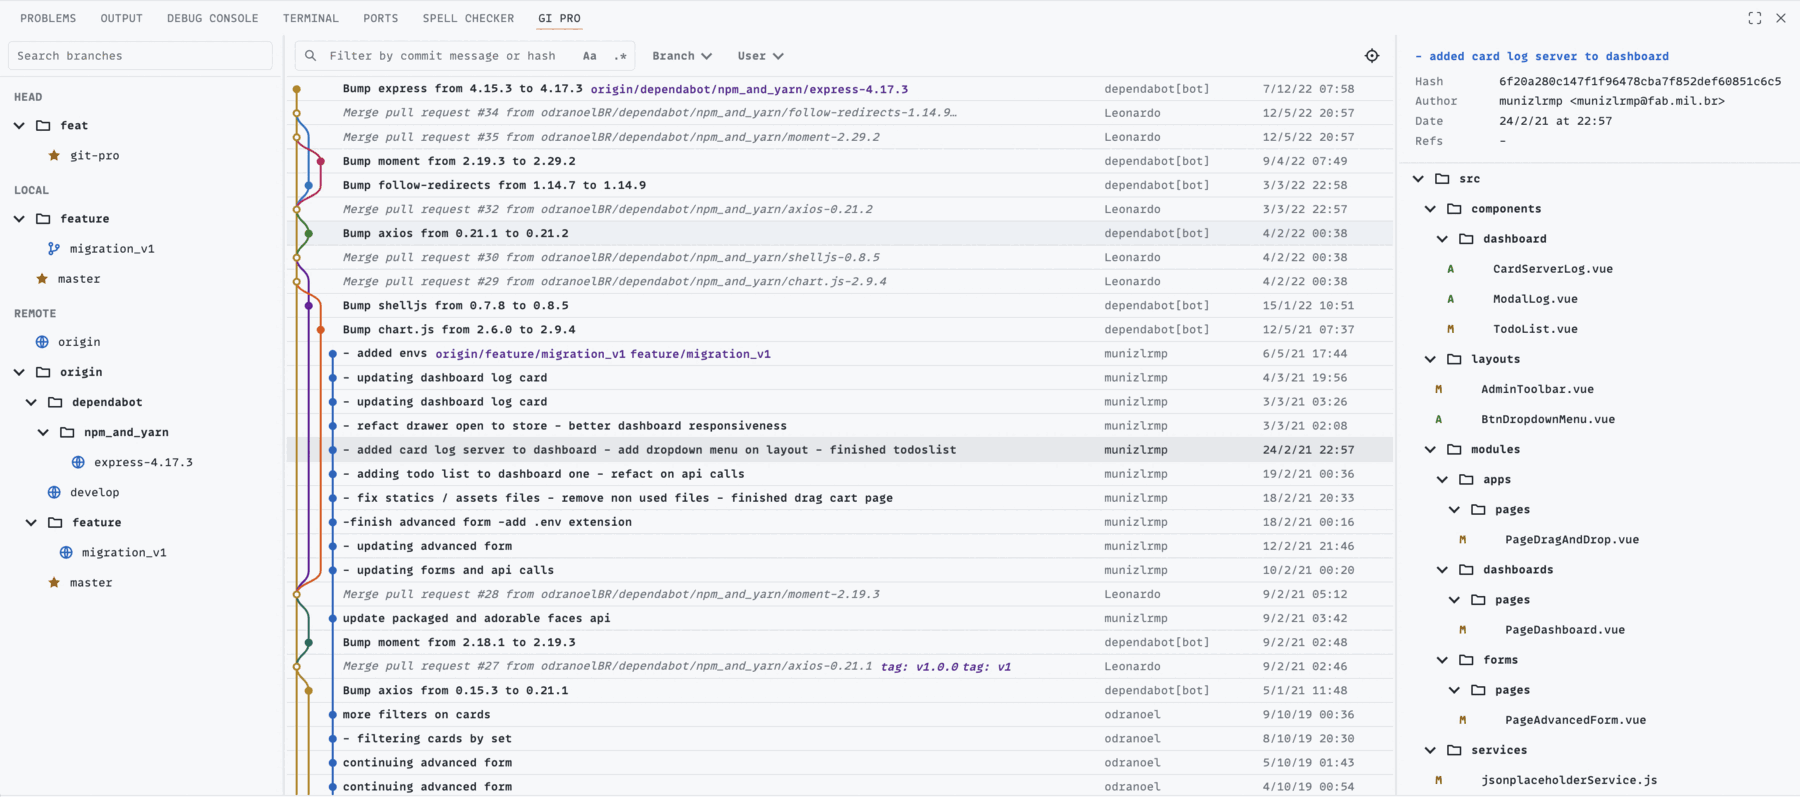This screenshot has width=1800, height=797.
Task: Open the PageDragAndDrop.vue file
Action: tap(1572, 540)
